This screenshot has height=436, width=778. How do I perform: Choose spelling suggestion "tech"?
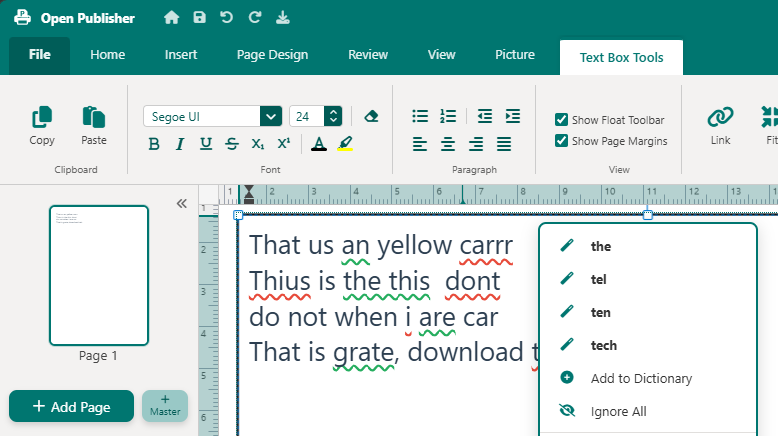tap(648, 345)
